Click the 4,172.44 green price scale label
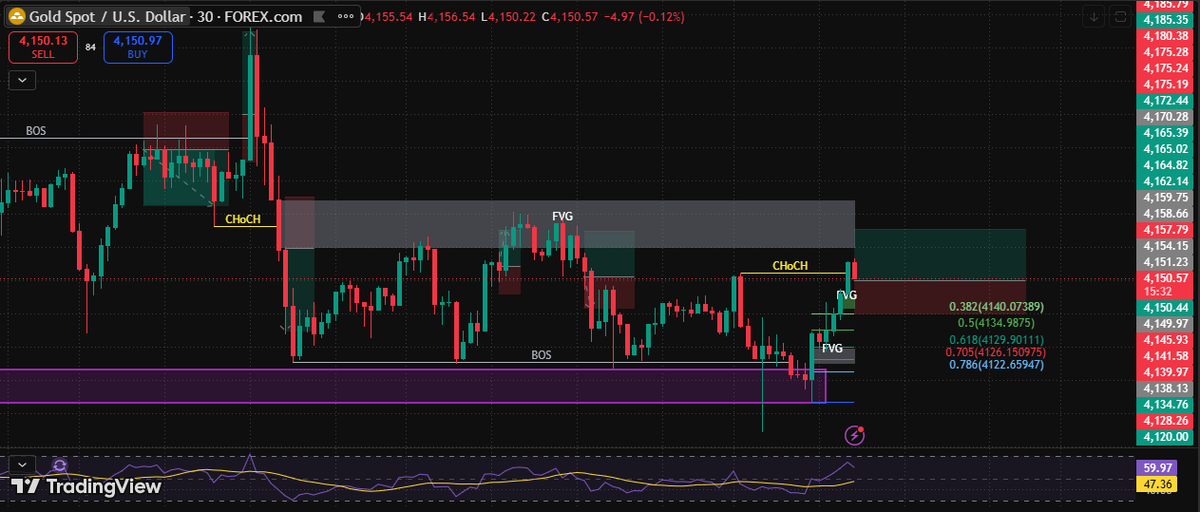 click(x=1168, y=100)
